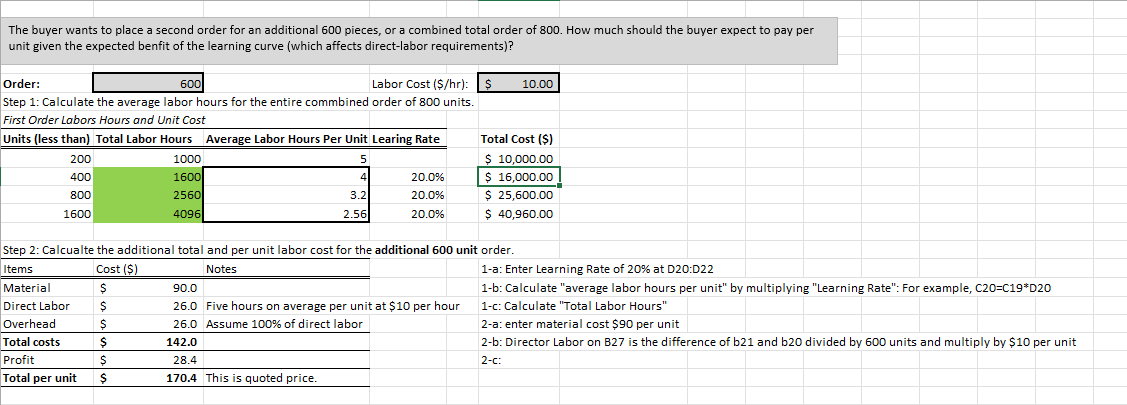Click the 'Total Labor Hours' column header
Image resolution: width=1127 pixels, height=405 pixels.
pyautogui.click(x=144, y=139)
